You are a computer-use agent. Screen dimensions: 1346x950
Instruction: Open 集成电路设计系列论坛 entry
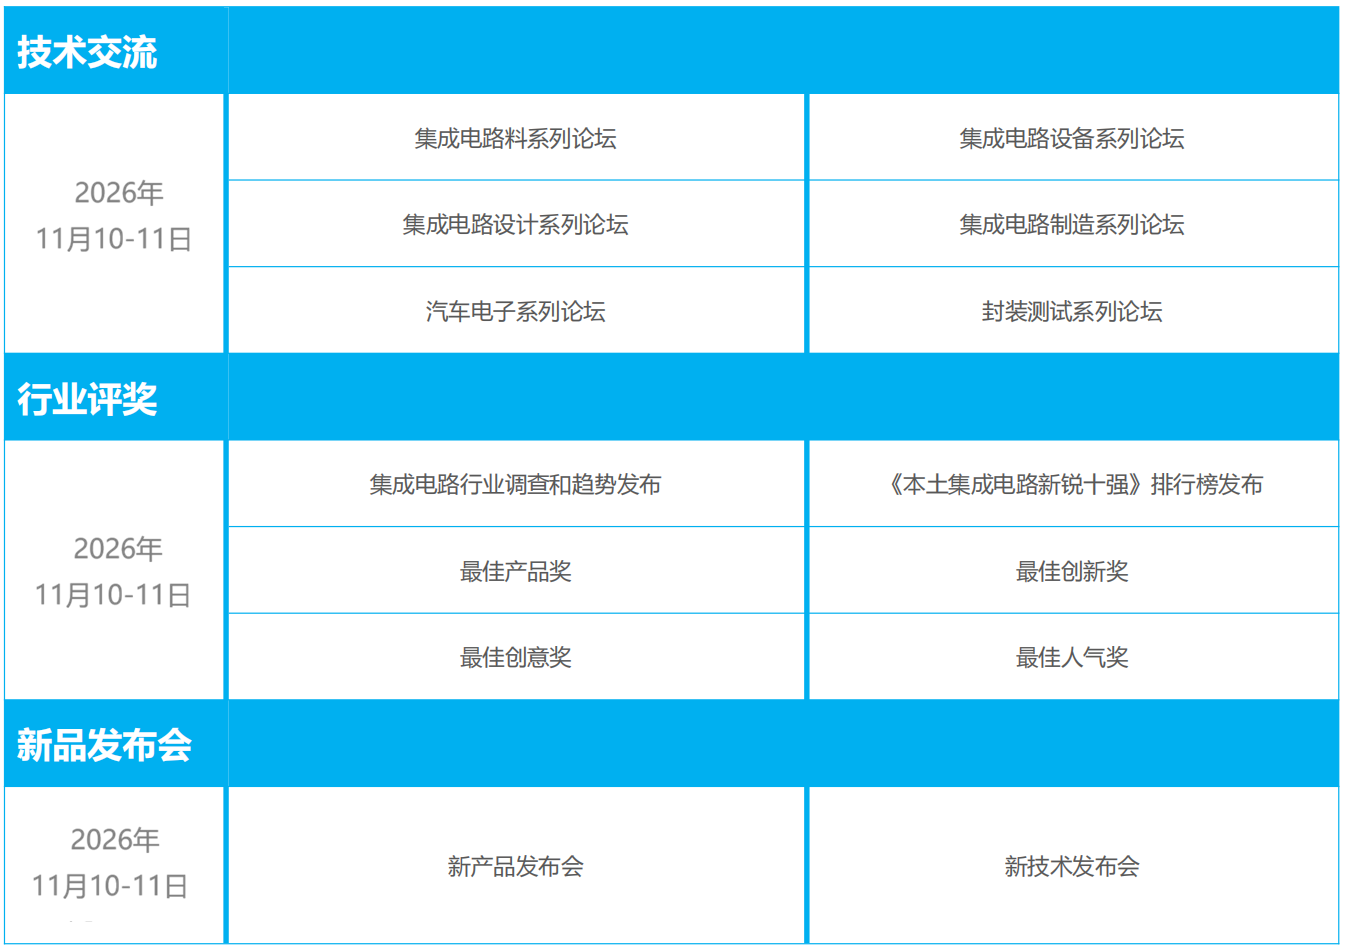515,225
